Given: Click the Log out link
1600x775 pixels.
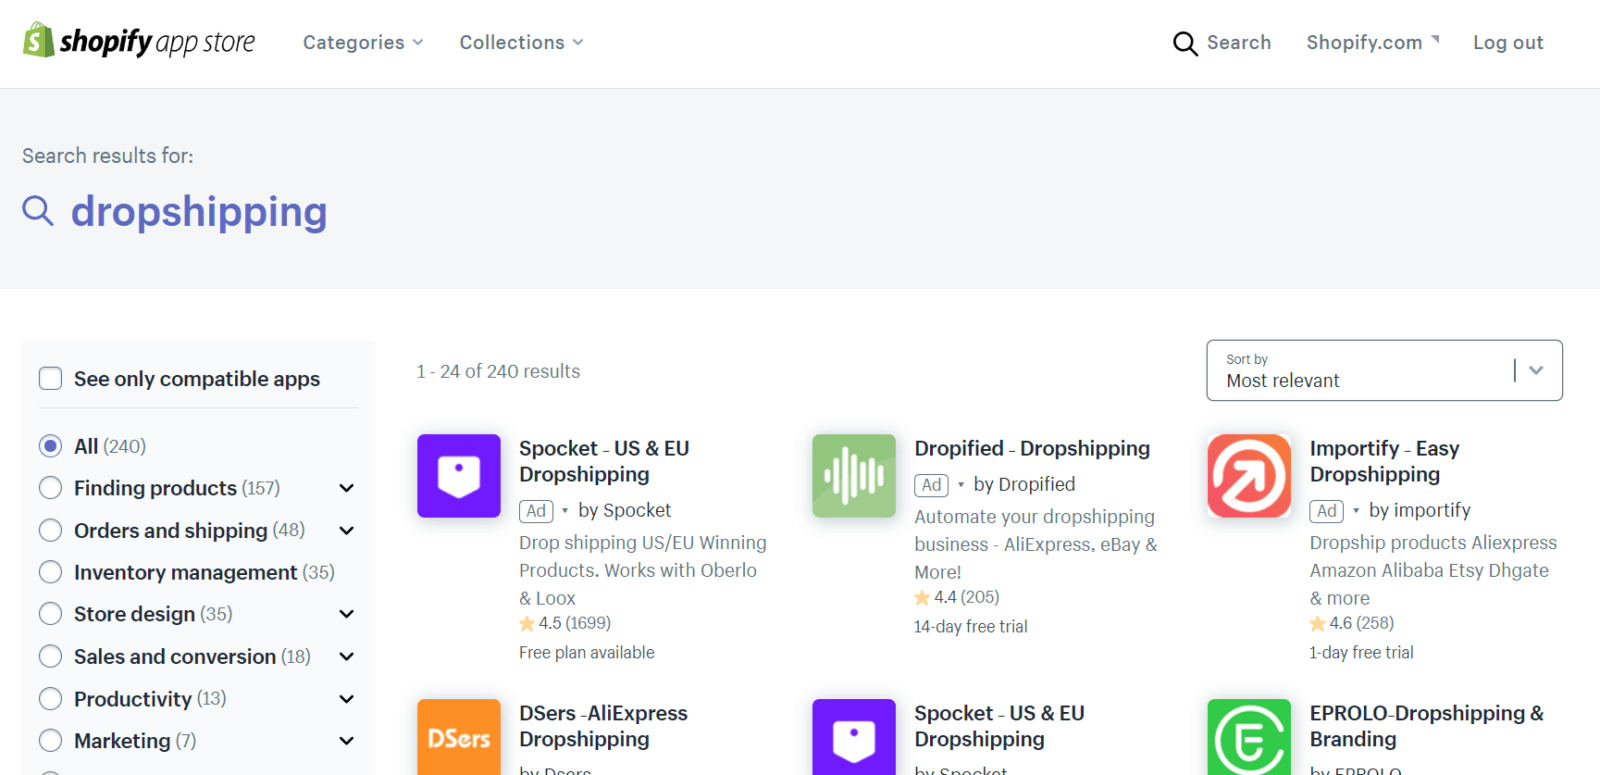Looking at the screenshot, I should (1507, 42).
